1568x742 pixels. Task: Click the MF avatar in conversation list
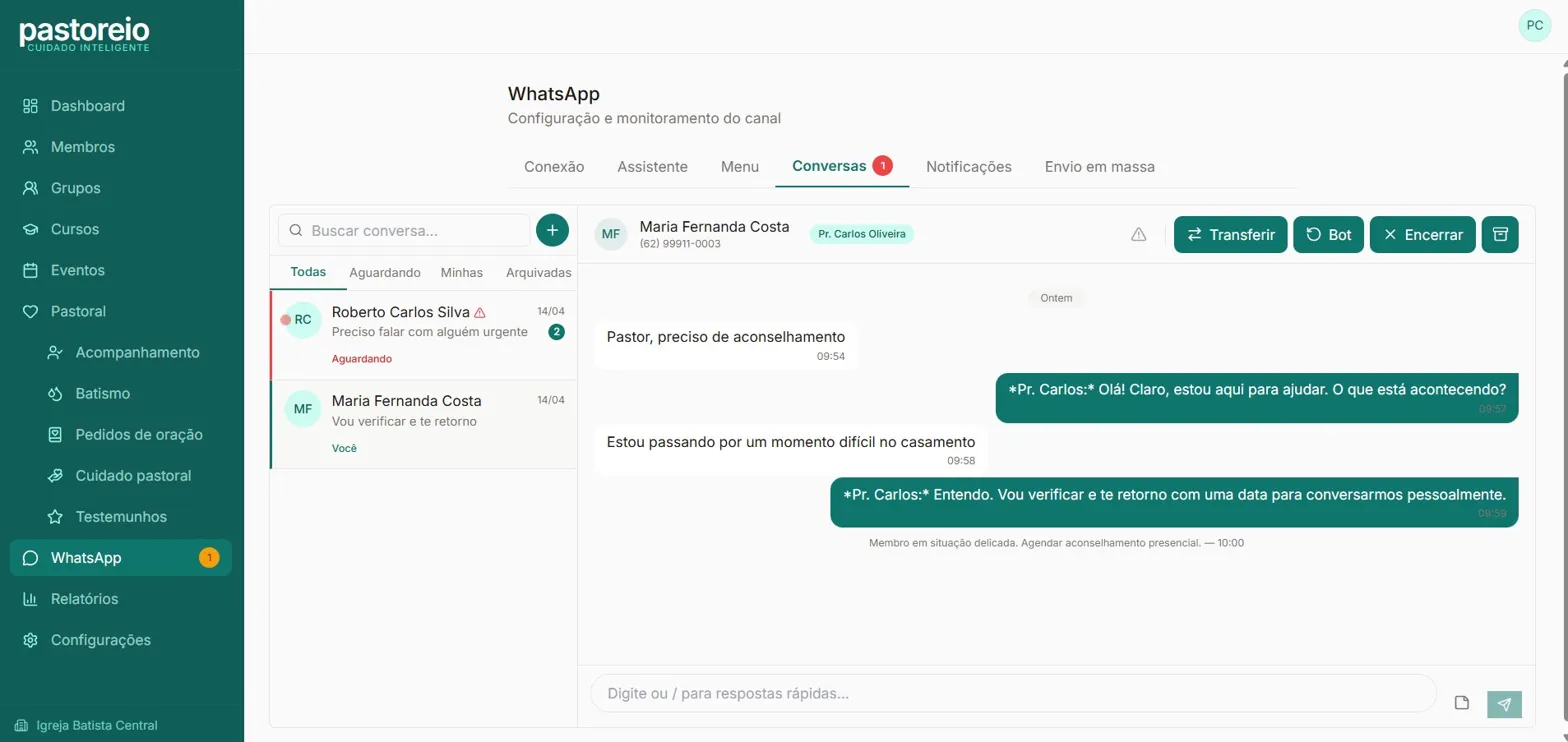click(x=302, y=409)
